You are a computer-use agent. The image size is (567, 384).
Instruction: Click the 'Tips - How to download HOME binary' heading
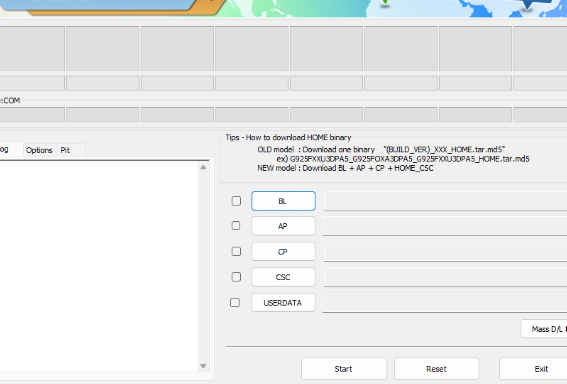click(288, 137)
